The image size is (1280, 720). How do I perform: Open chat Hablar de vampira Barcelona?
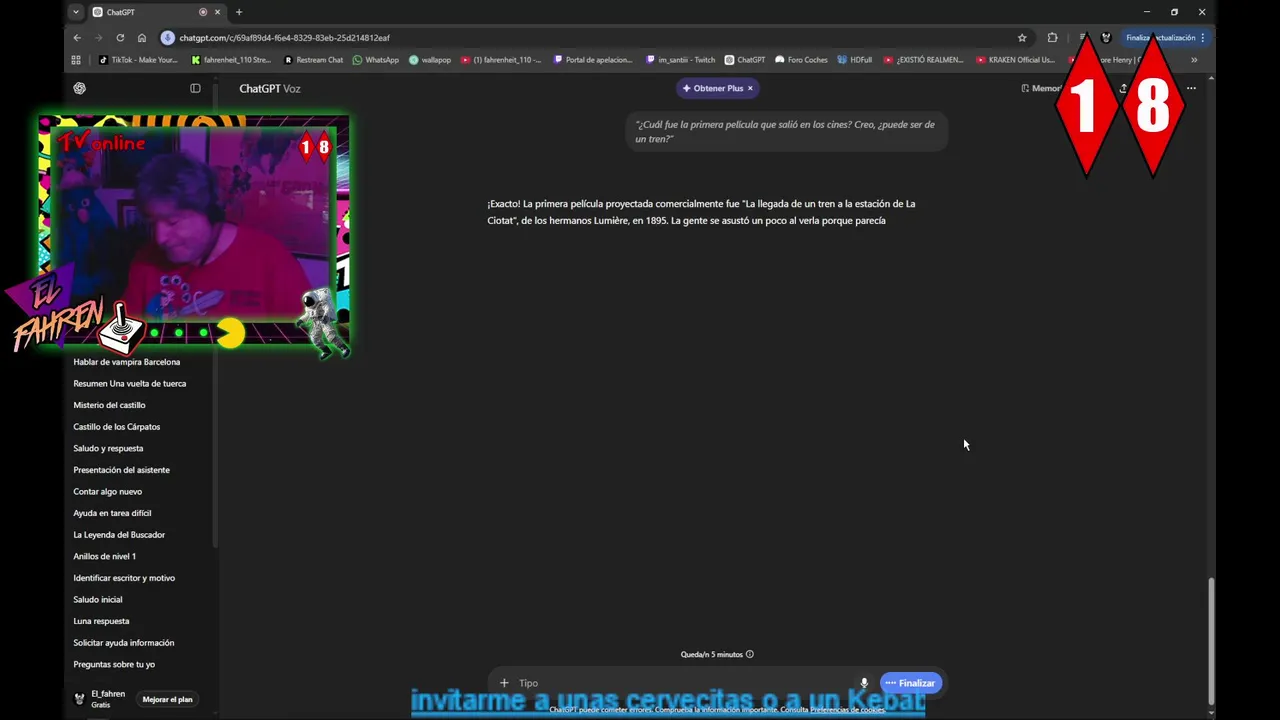point(127,362)
